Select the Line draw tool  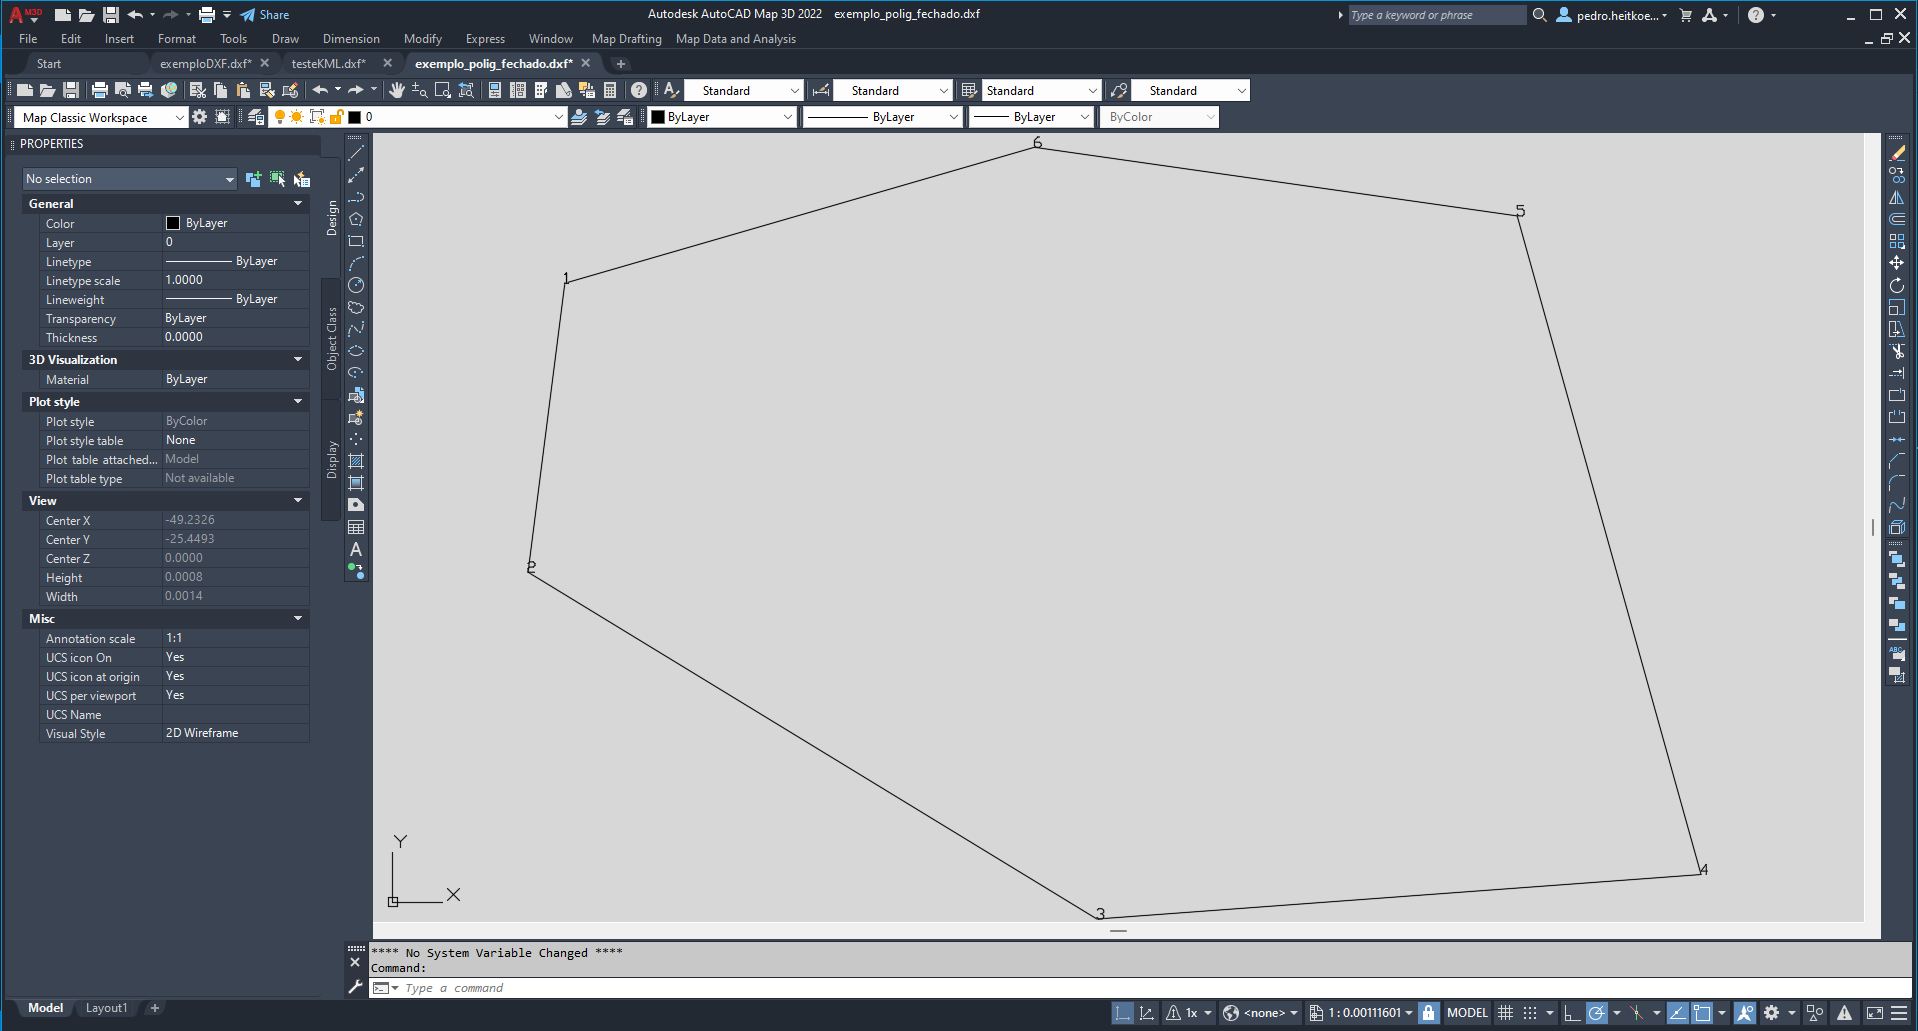356,153
